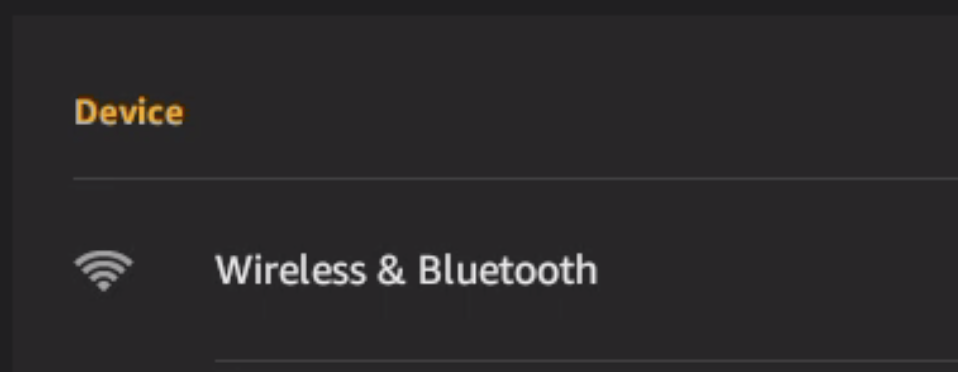Viewport: 958px width, 372px height.
Task: Open wireless settings via the Wi-Fi icon
Action: (103, 270)
